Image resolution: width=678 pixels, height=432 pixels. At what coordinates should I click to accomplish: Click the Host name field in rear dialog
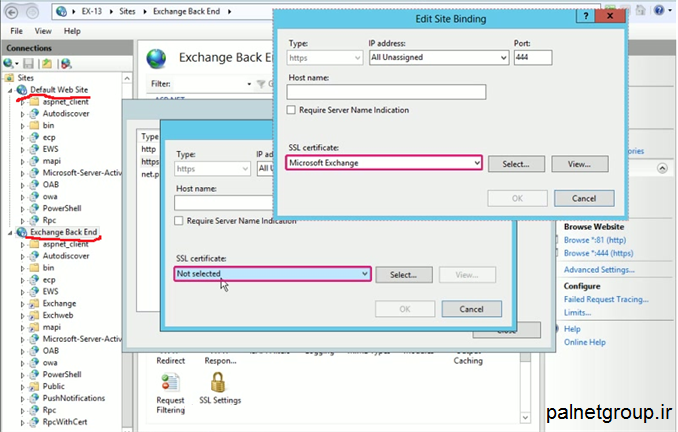pos(224,202)
